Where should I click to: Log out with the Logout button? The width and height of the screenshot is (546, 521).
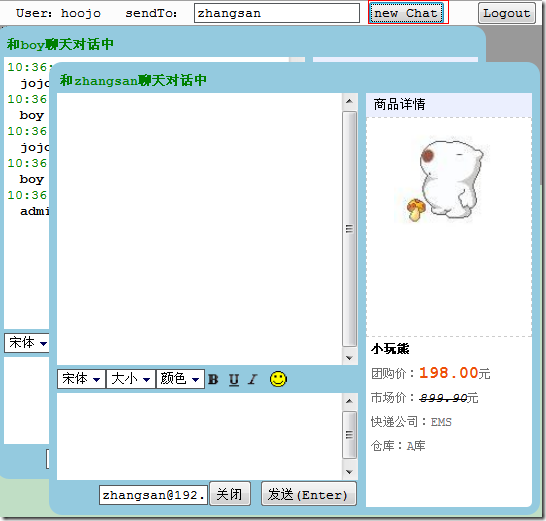click(x=507, y=13)
